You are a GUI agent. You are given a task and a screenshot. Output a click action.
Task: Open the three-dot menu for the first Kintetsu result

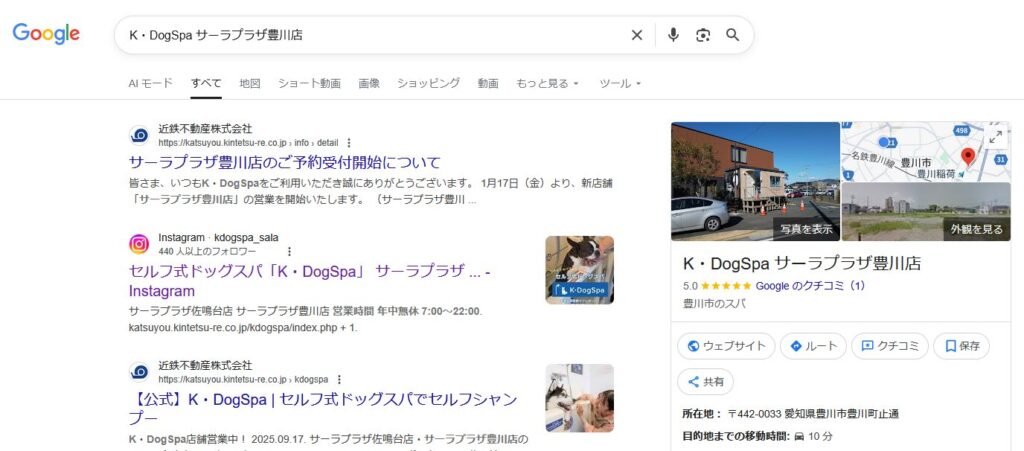tap(349, 143)
